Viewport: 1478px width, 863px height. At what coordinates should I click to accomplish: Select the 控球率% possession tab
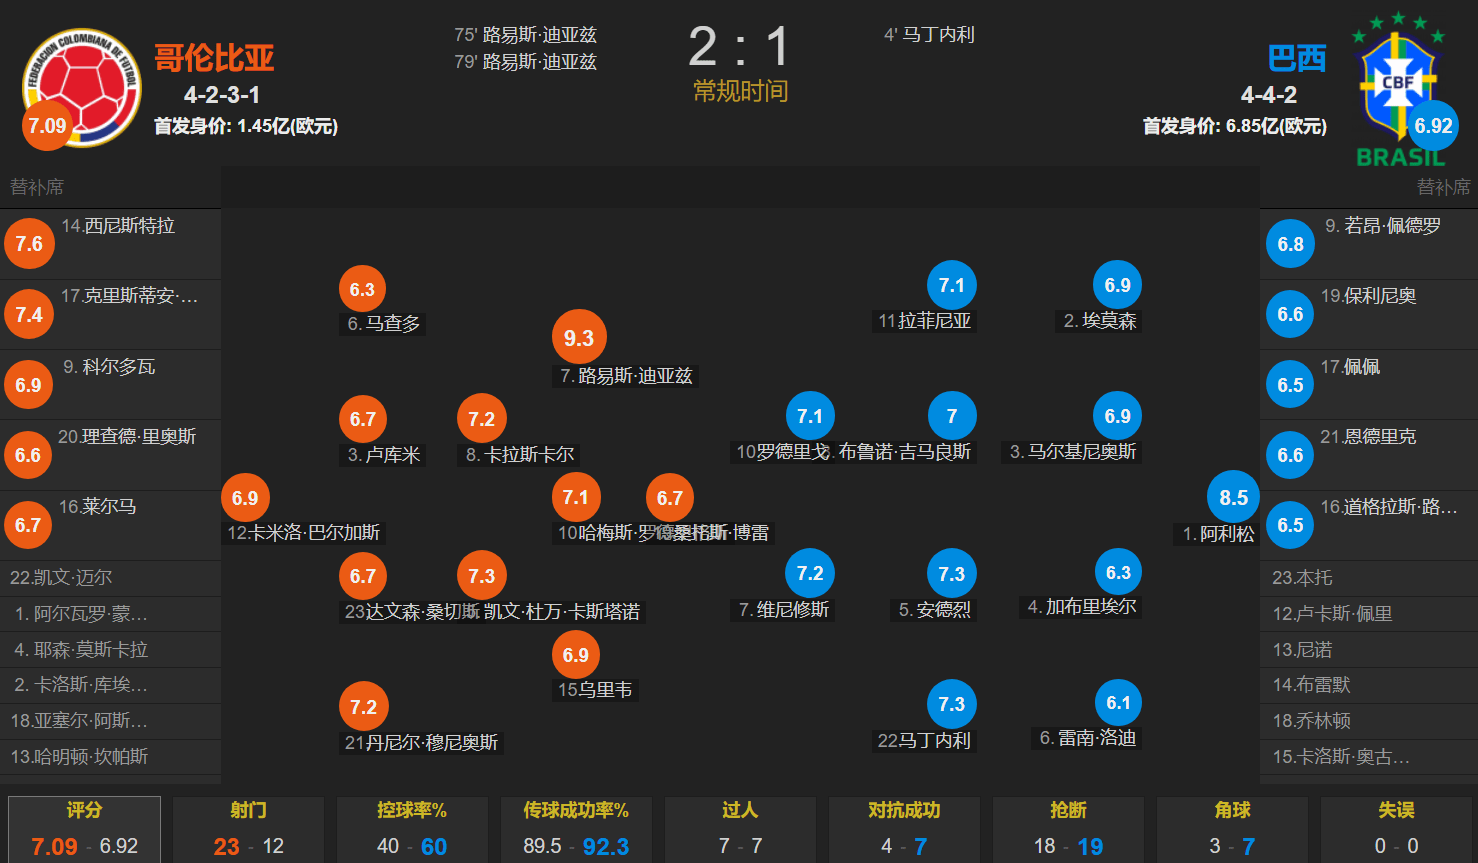tap(412, 829)
